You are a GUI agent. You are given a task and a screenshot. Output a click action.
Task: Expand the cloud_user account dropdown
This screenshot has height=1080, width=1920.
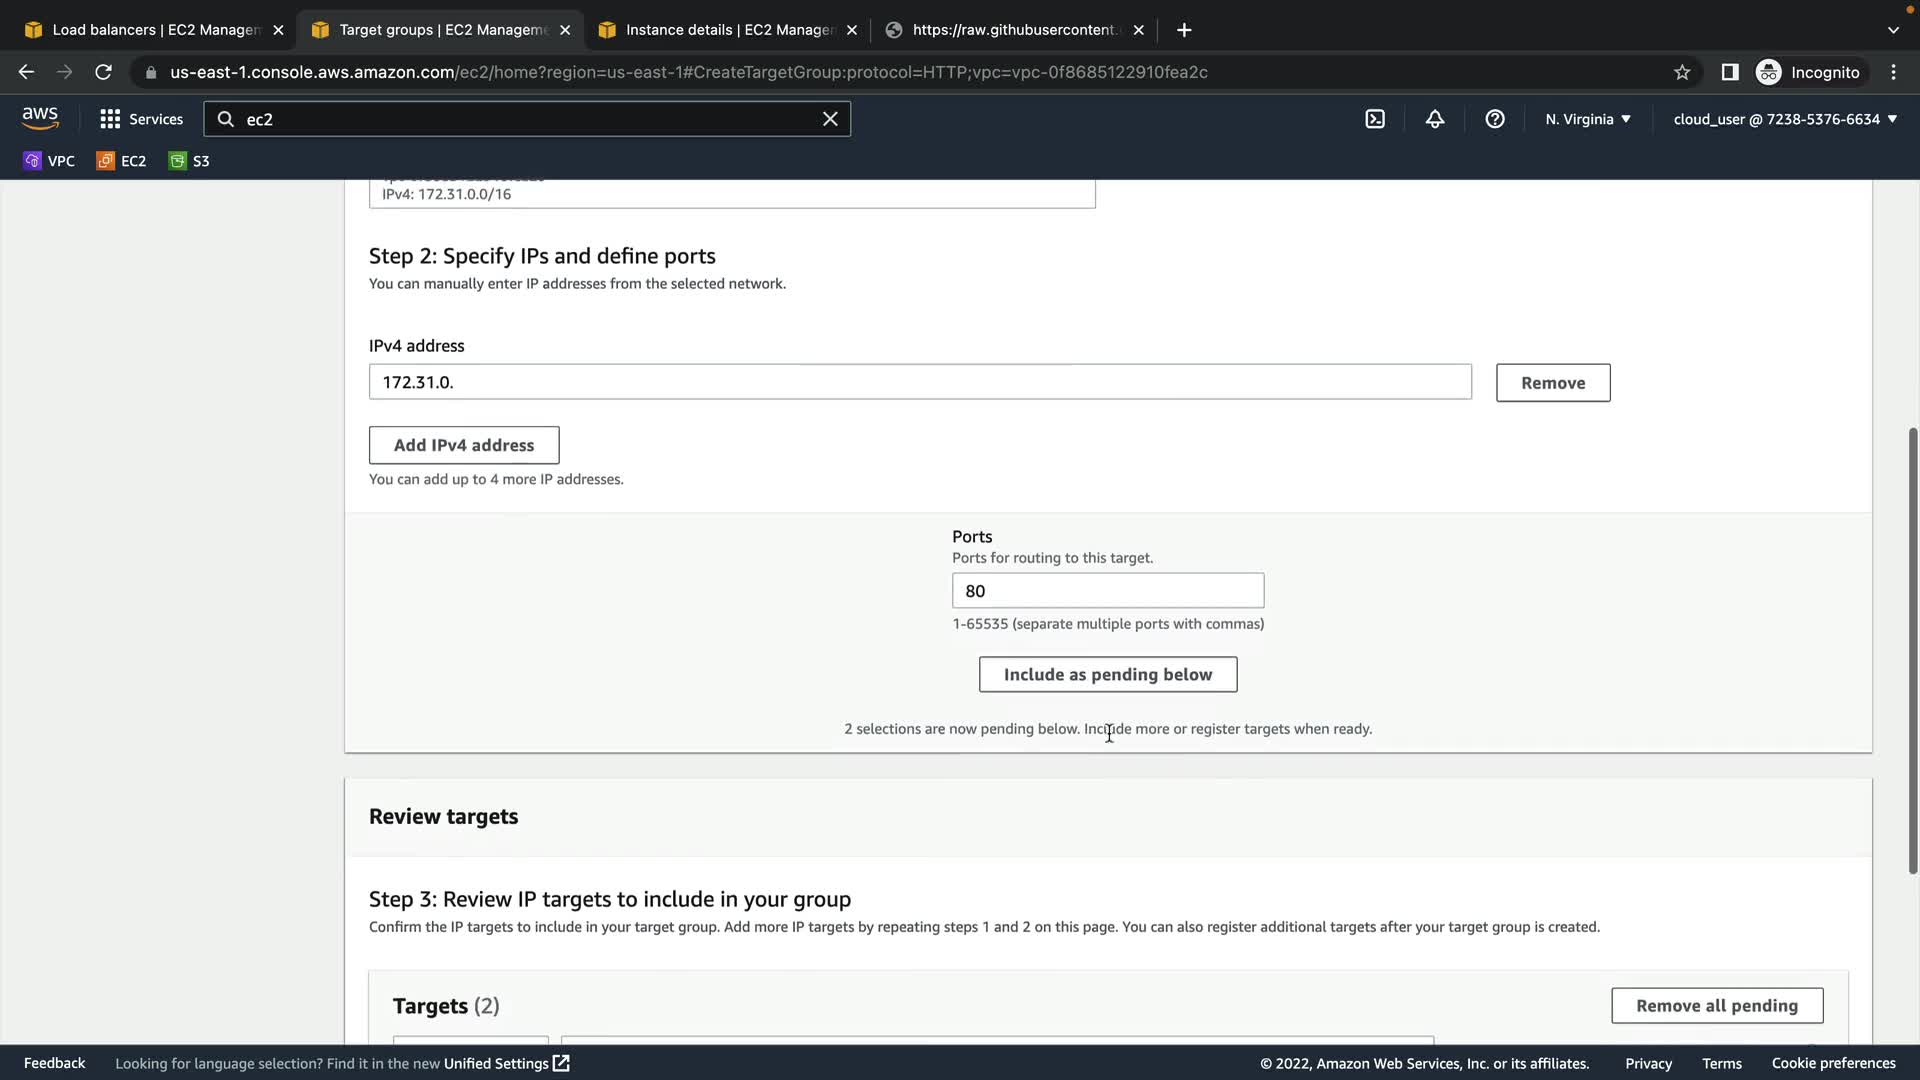[1785, 119]
